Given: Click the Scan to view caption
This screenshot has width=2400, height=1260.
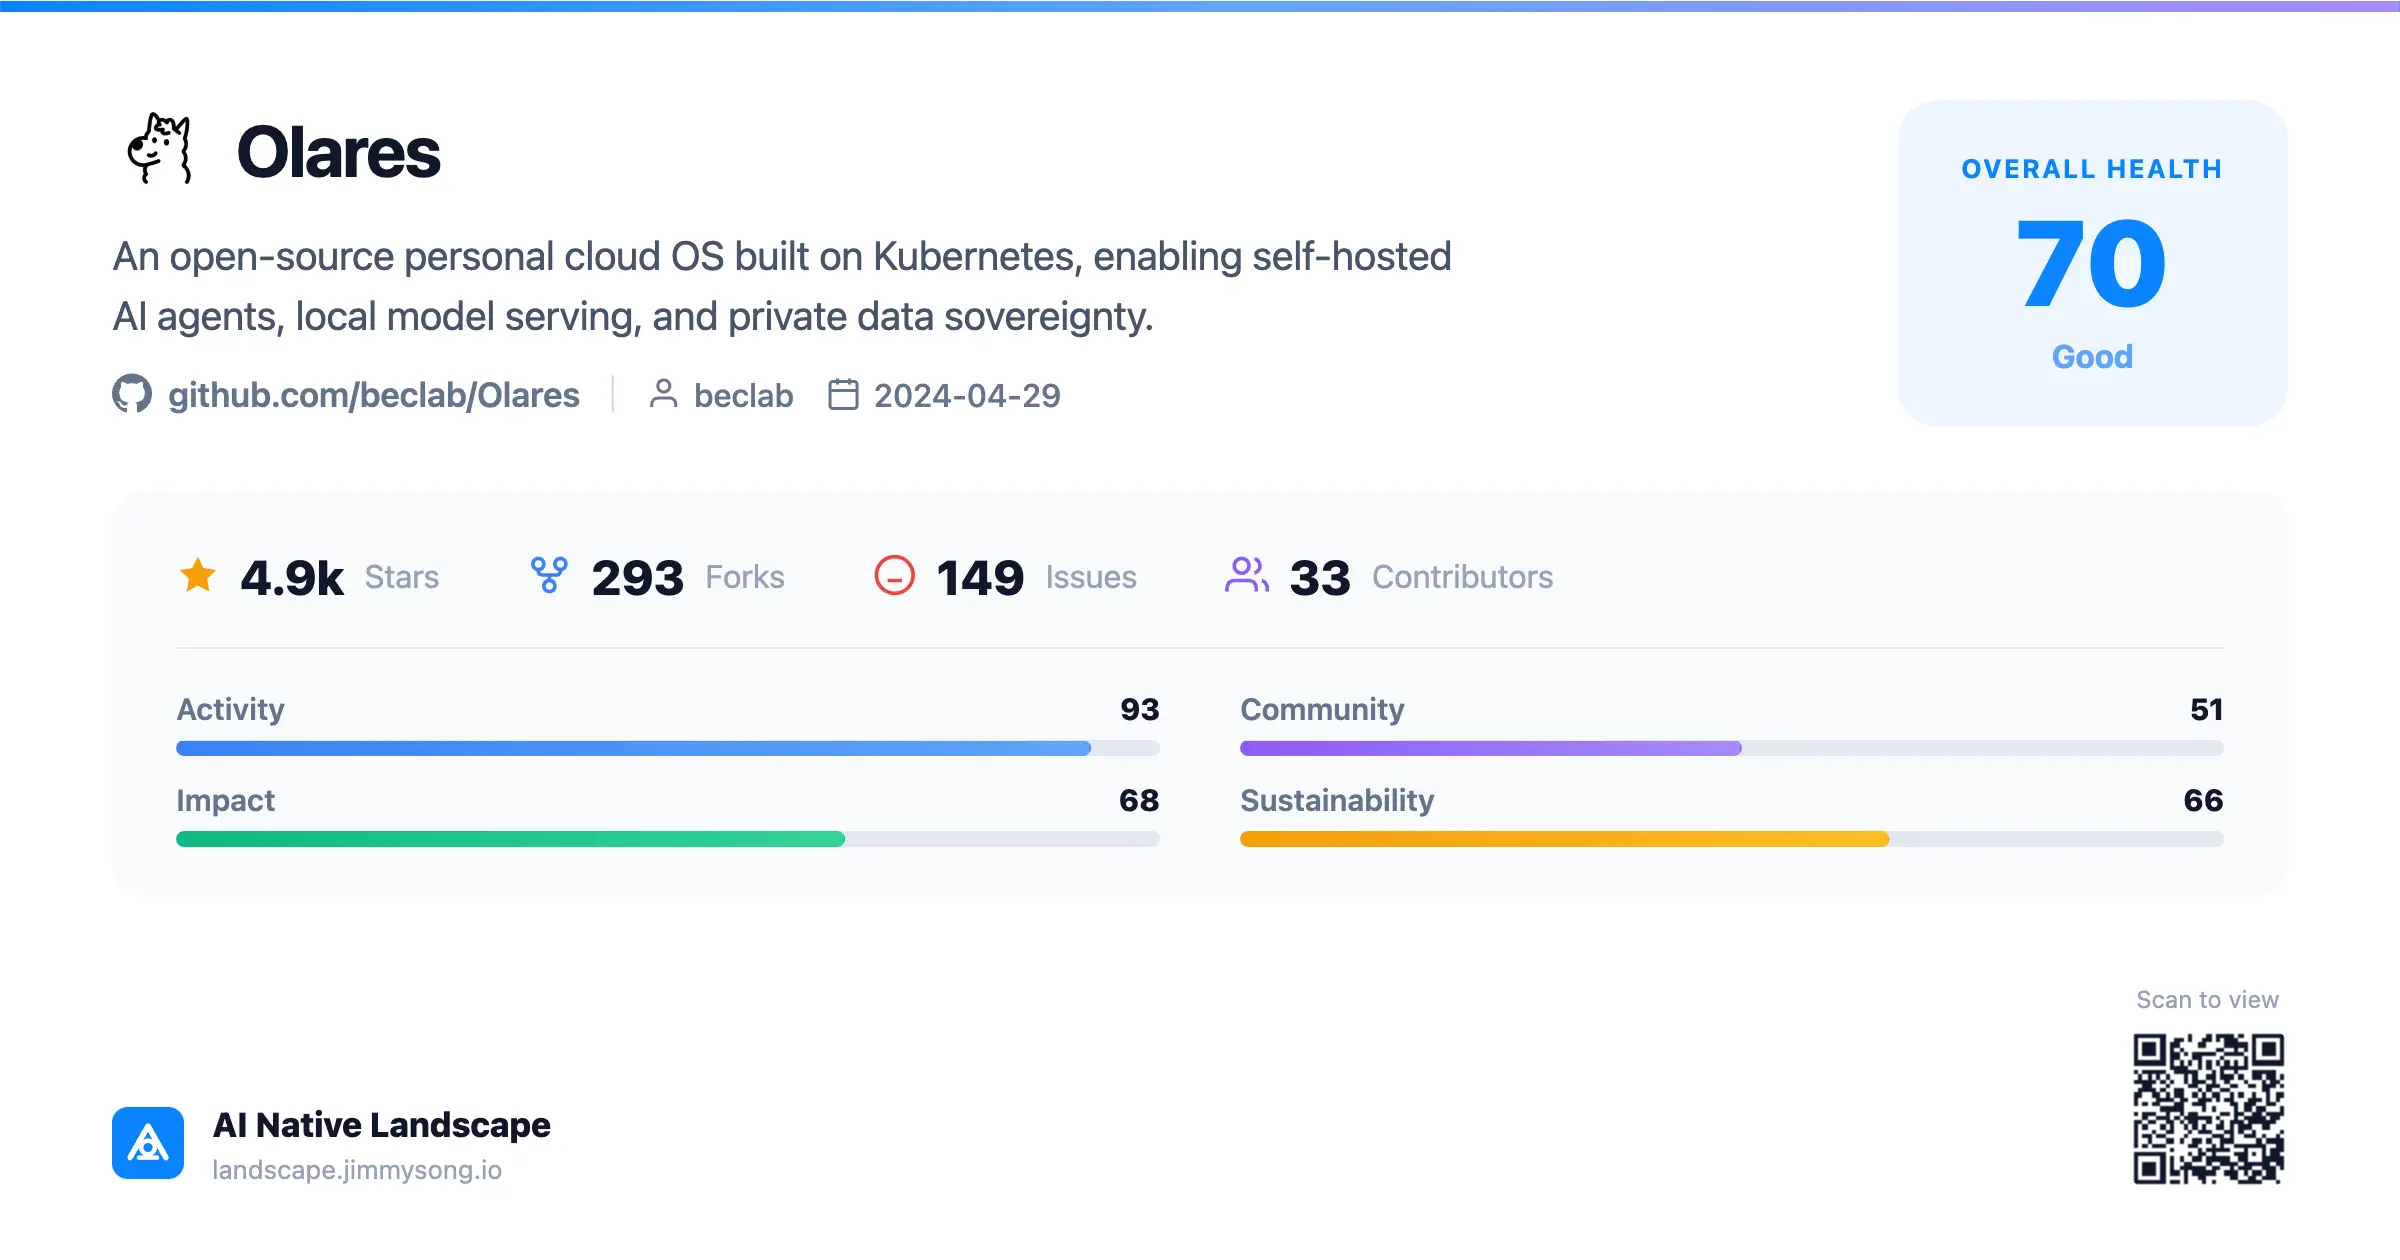Looking at the screenshot, I should 2208,1000.
